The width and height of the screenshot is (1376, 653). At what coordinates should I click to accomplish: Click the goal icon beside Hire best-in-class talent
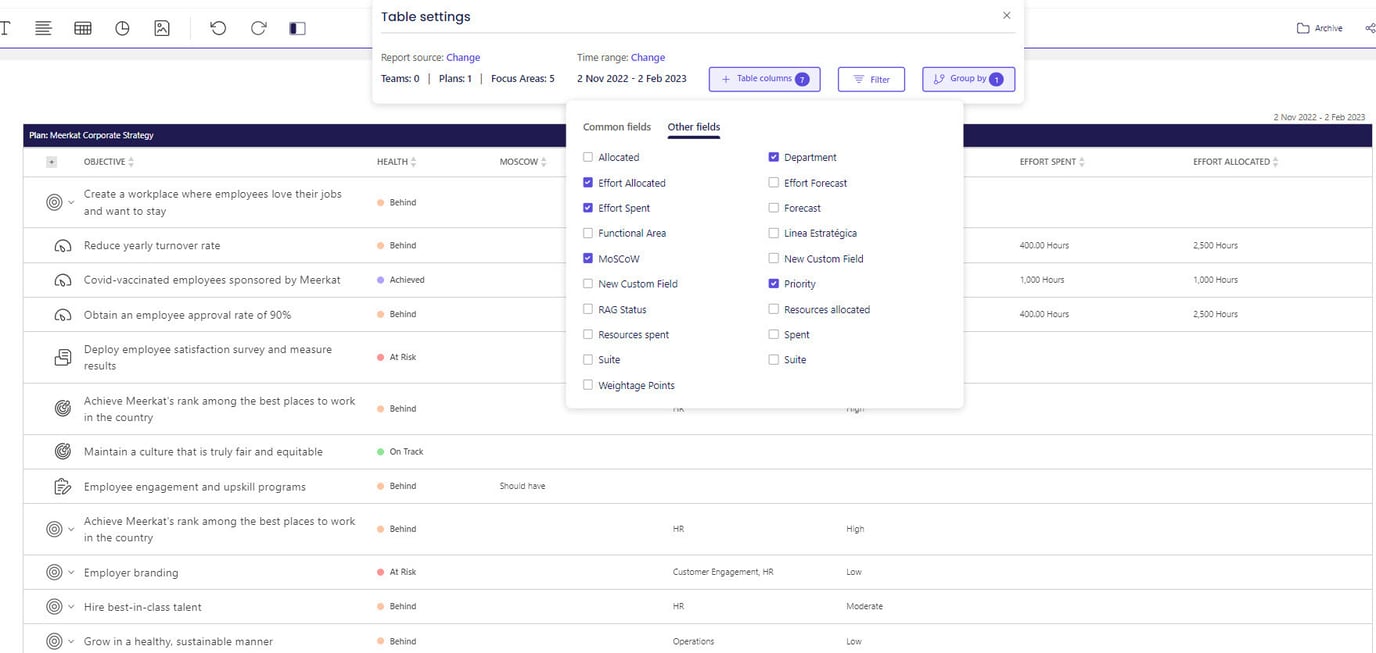(x=54, y=607)
